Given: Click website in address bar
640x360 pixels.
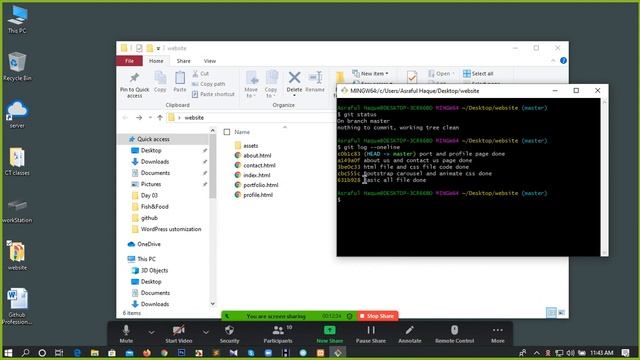Looking at the screenshot, I should pos(194,118).
